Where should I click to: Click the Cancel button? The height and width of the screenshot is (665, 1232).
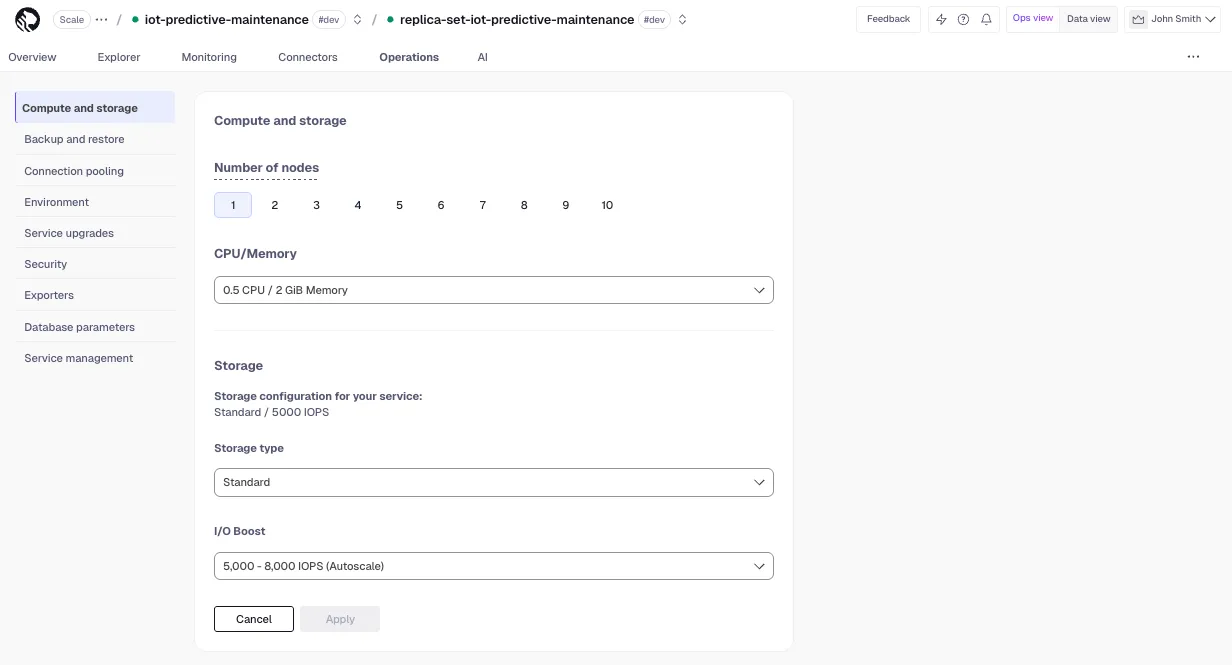pyautogui.click(x=254, y=619)
